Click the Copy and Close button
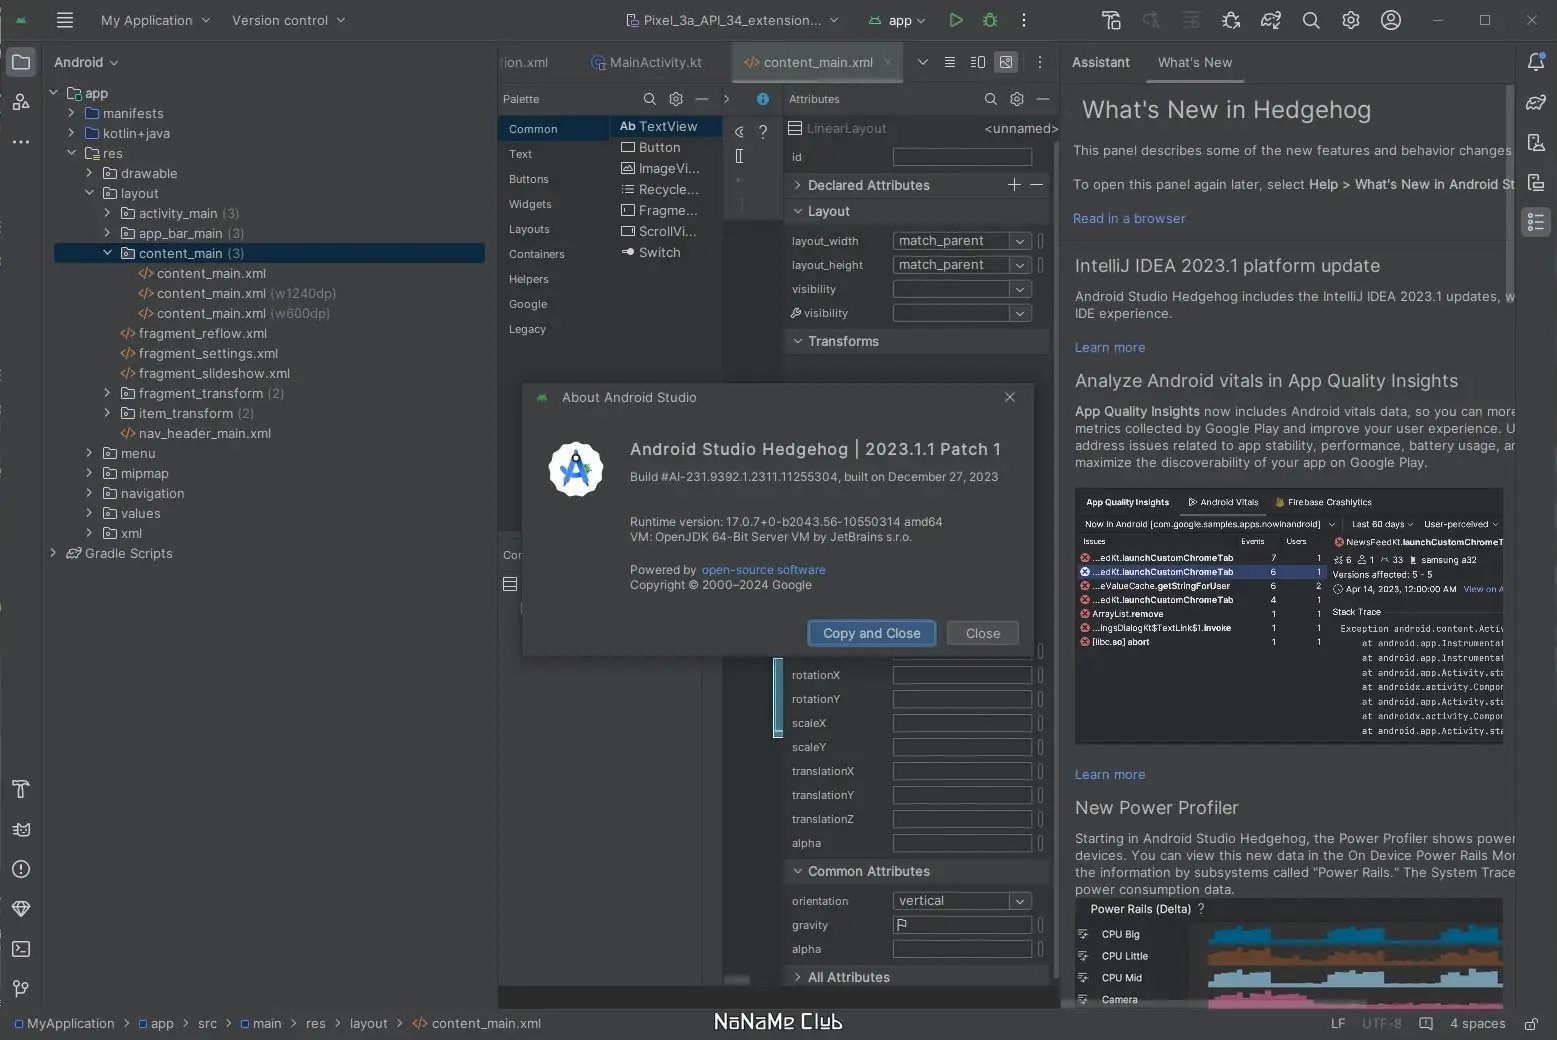Image resolution: width=1557 pixels, height=1040 pixels. [x=871, y=633]
